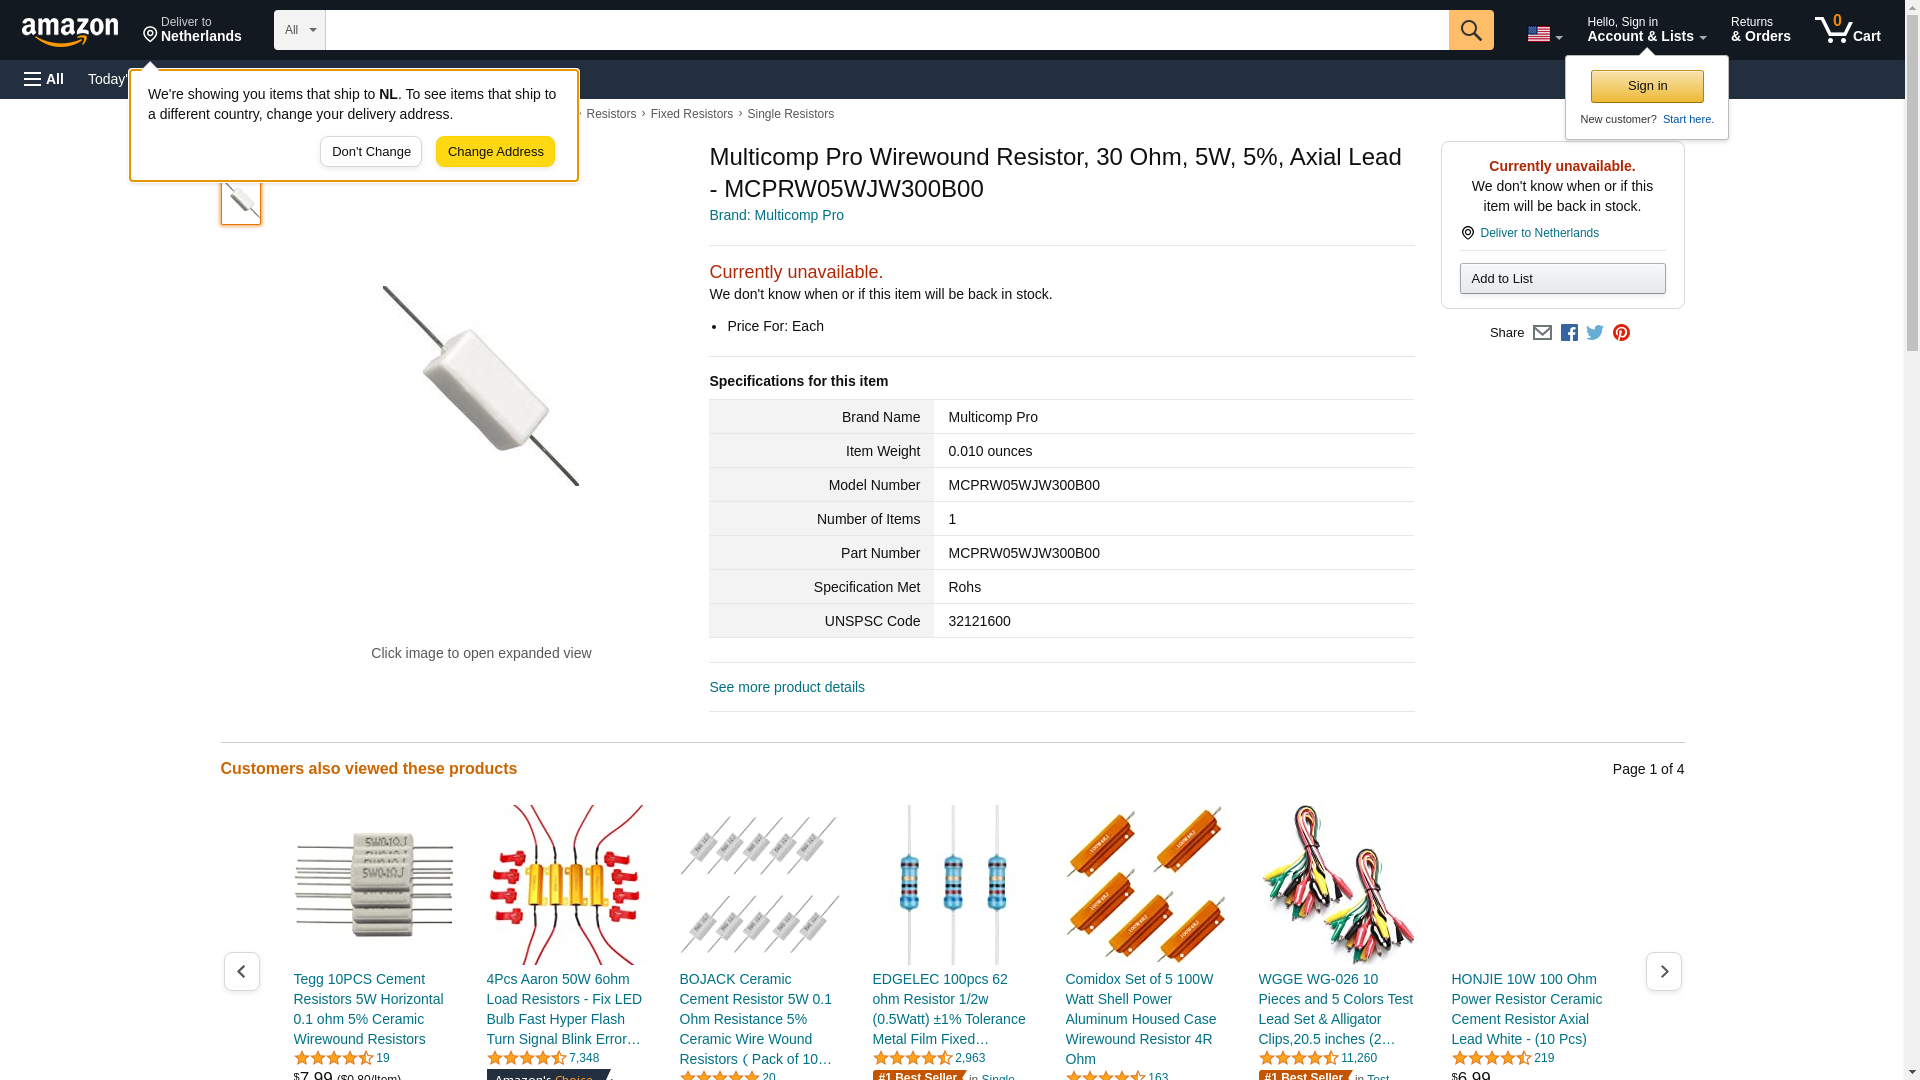This screenshot has height=1080, width=1920.
Task: Focus the Amazon search input field
Action: click(886, 30)
